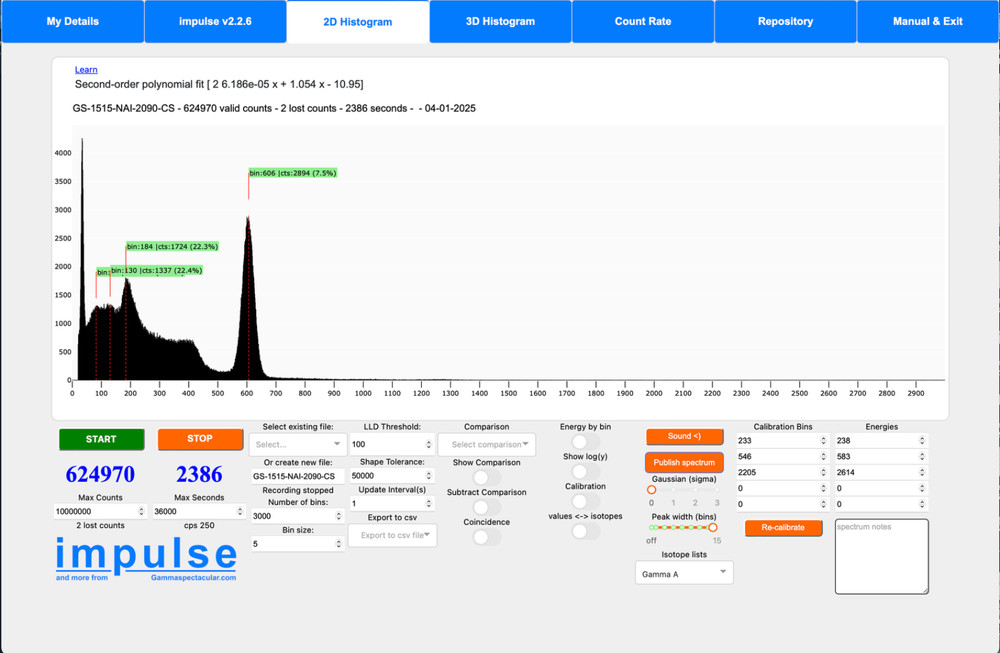1000x653 pixels.
Task: Click the bin:606 peak label on histogram
Action: [293, 173]
